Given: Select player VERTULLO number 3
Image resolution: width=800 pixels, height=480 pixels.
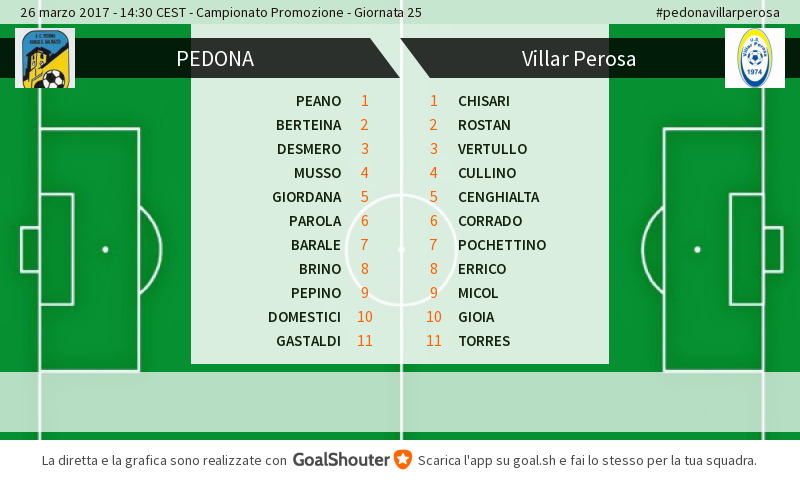Looking at the screenshot, I should pos(492,149).
